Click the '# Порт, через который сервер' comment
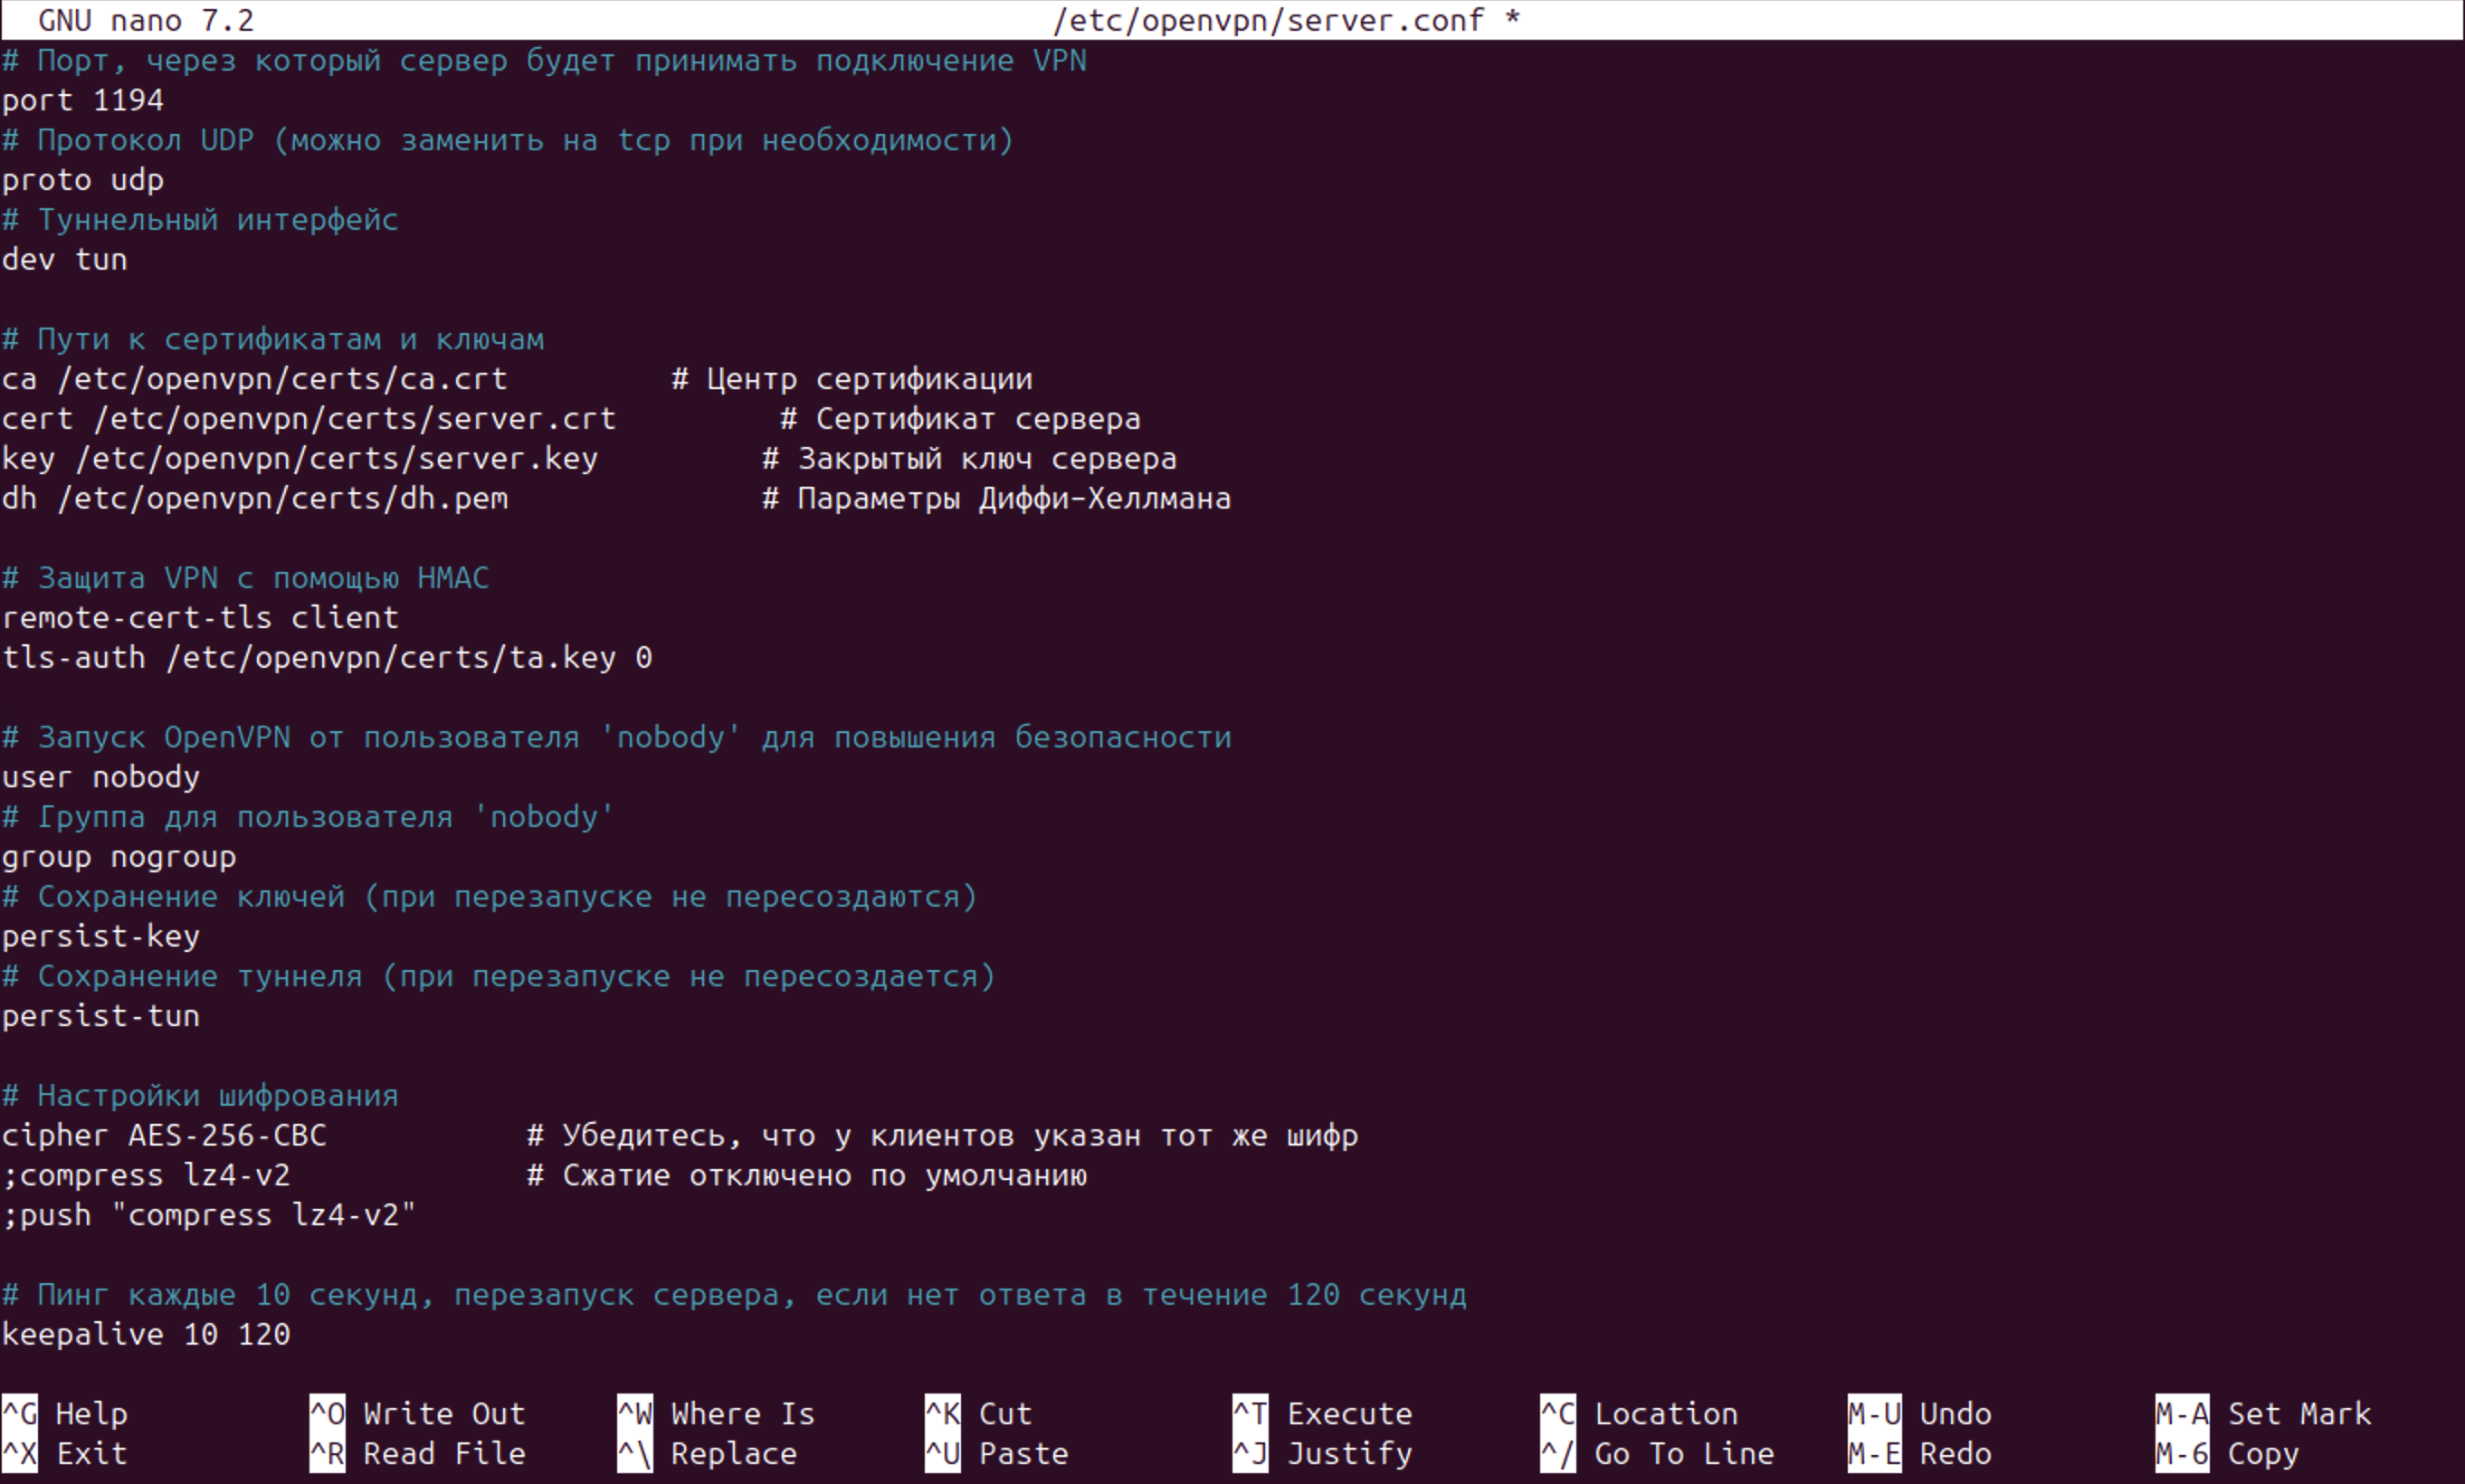 click(544, 60)
